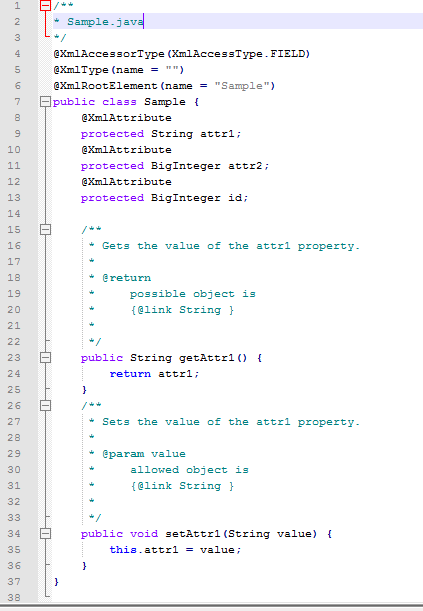Click the comment "Sets the value of the attr1 property."
The image size is (423, 611).
[x=231, y=422]
